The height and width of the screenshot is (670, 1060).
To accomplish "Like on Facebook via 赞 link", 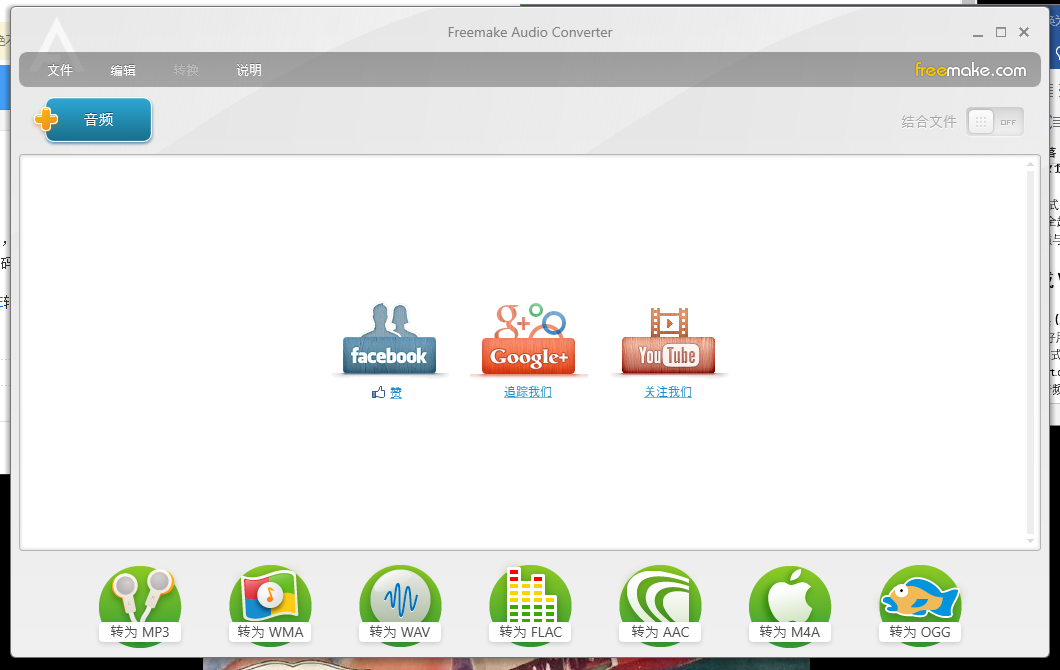I will tap(395, 393).
